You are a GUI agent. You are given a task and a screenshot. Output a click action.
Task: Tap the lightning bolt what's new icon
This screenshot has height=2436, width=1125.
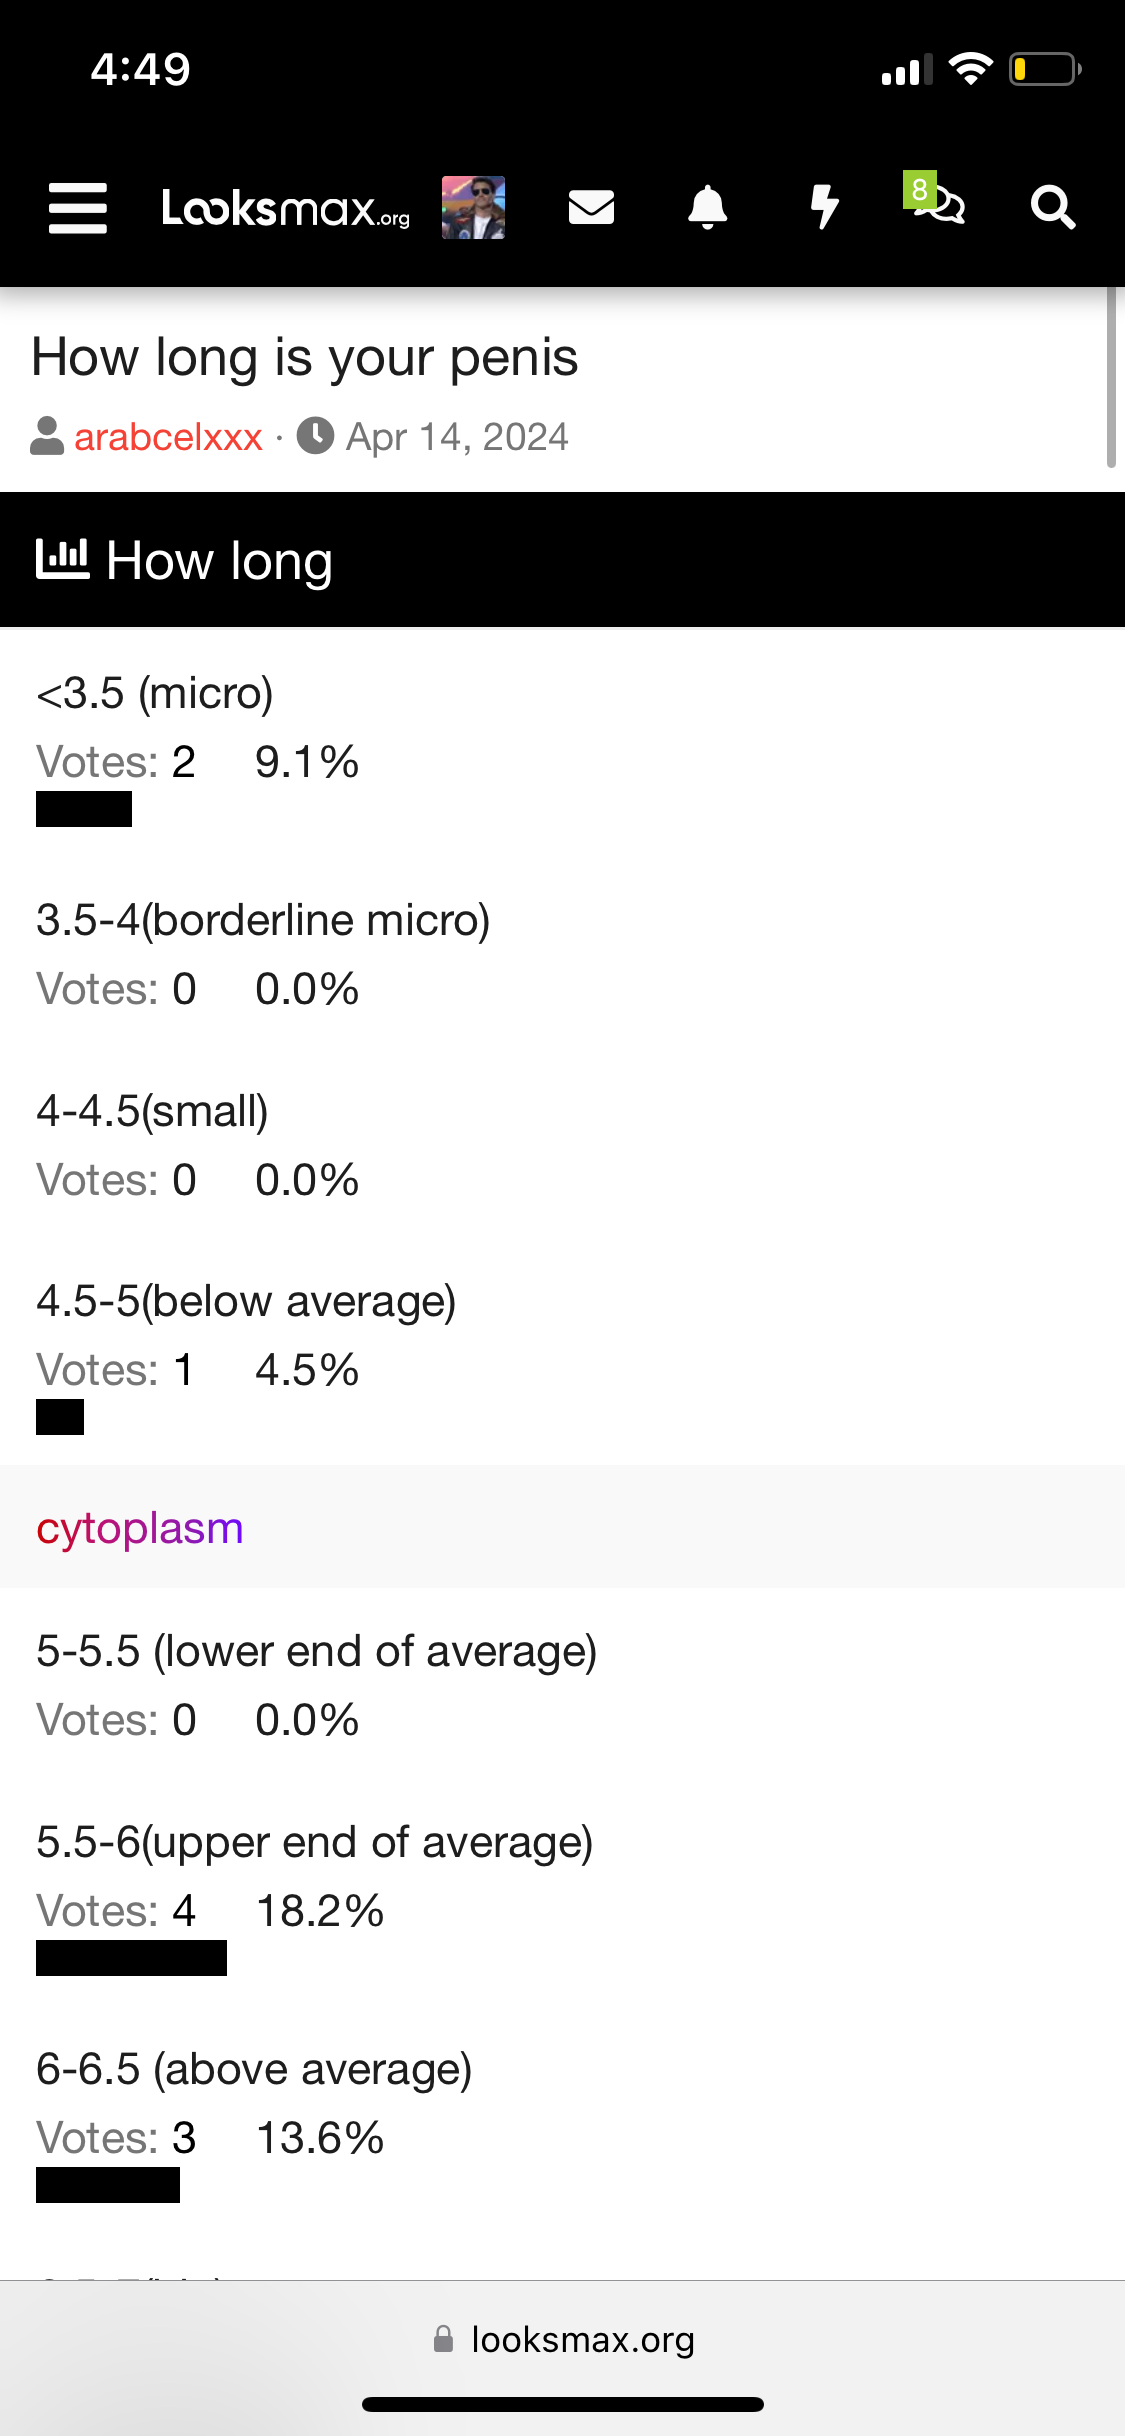point(824,208)
